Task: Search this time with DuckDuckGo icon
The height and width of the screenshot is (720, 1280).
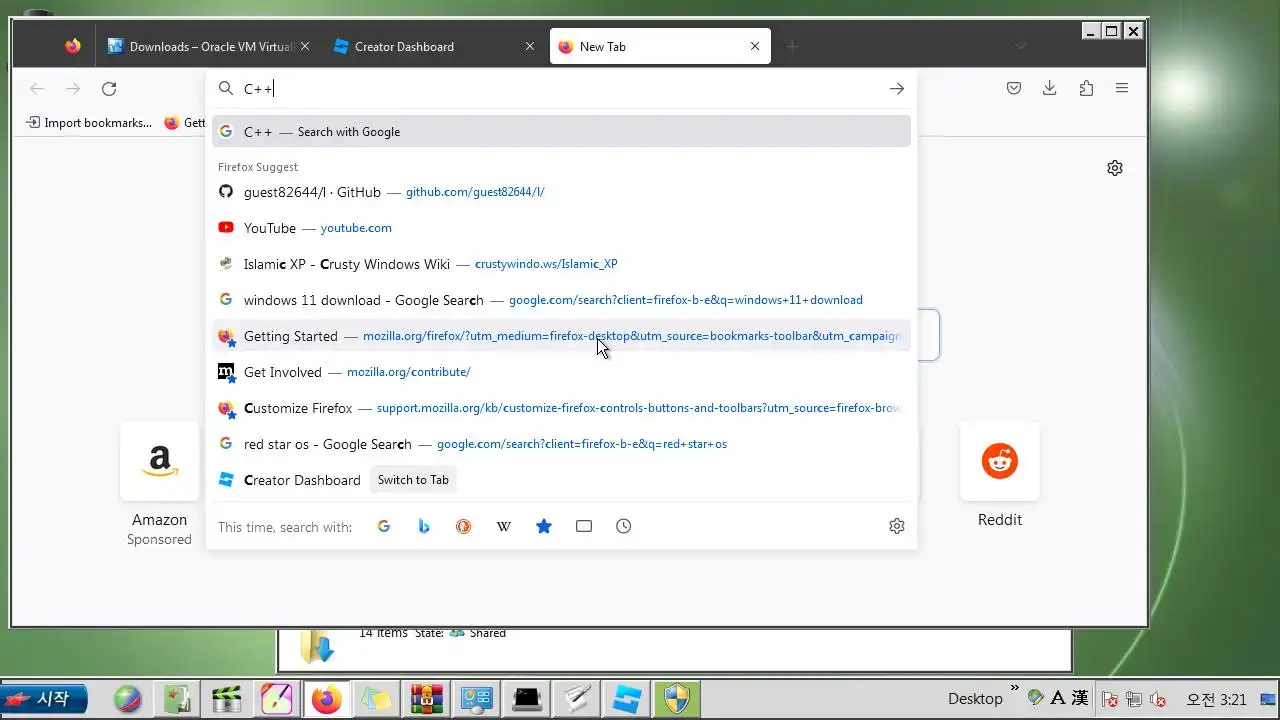Action: tap(464, 526)
